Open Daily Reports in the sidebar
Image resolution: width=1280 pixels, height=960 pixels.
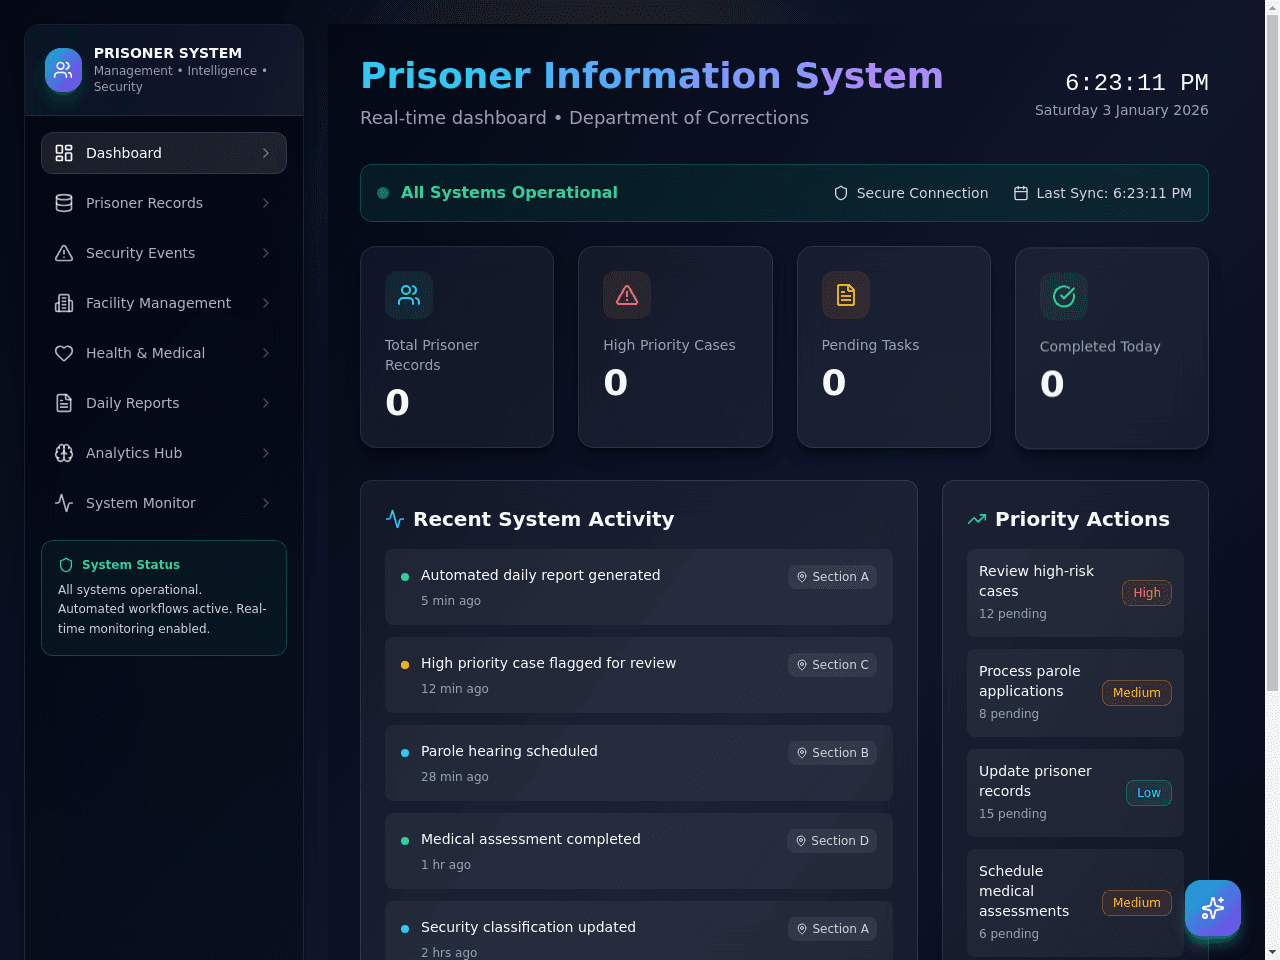pos(164,403)
